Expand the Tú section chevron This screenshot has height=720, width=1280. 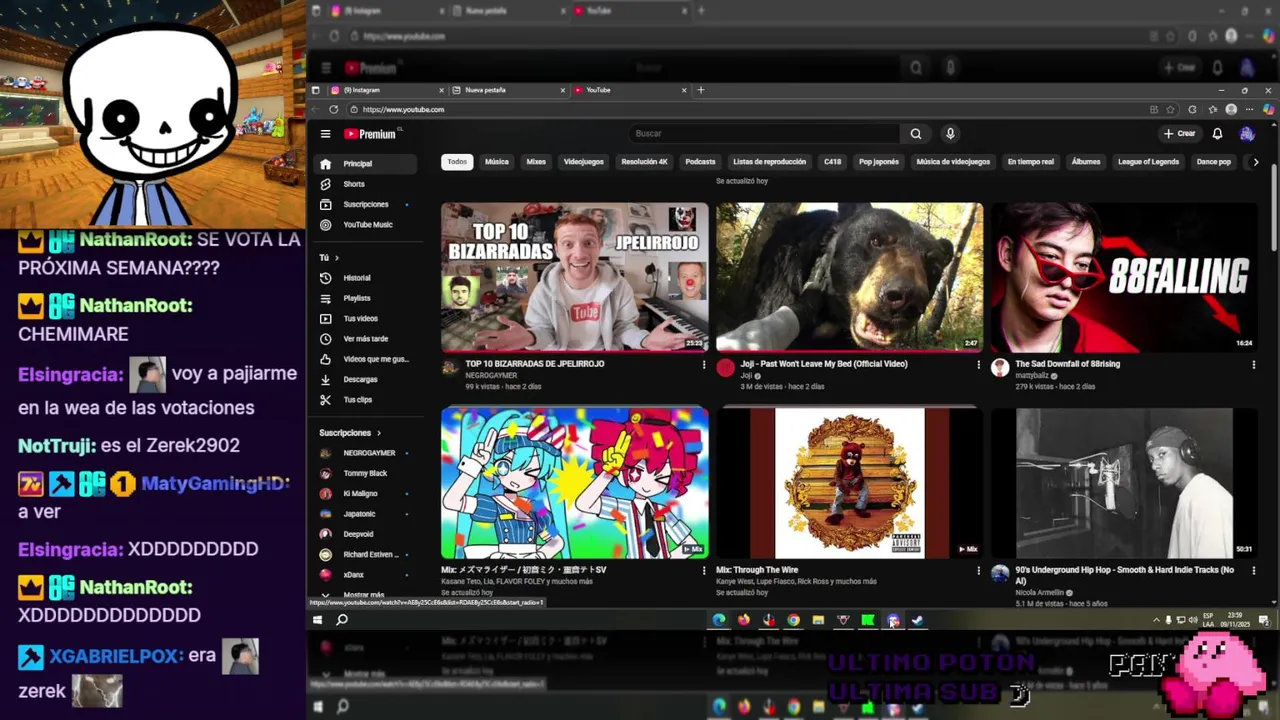point(337,258)
